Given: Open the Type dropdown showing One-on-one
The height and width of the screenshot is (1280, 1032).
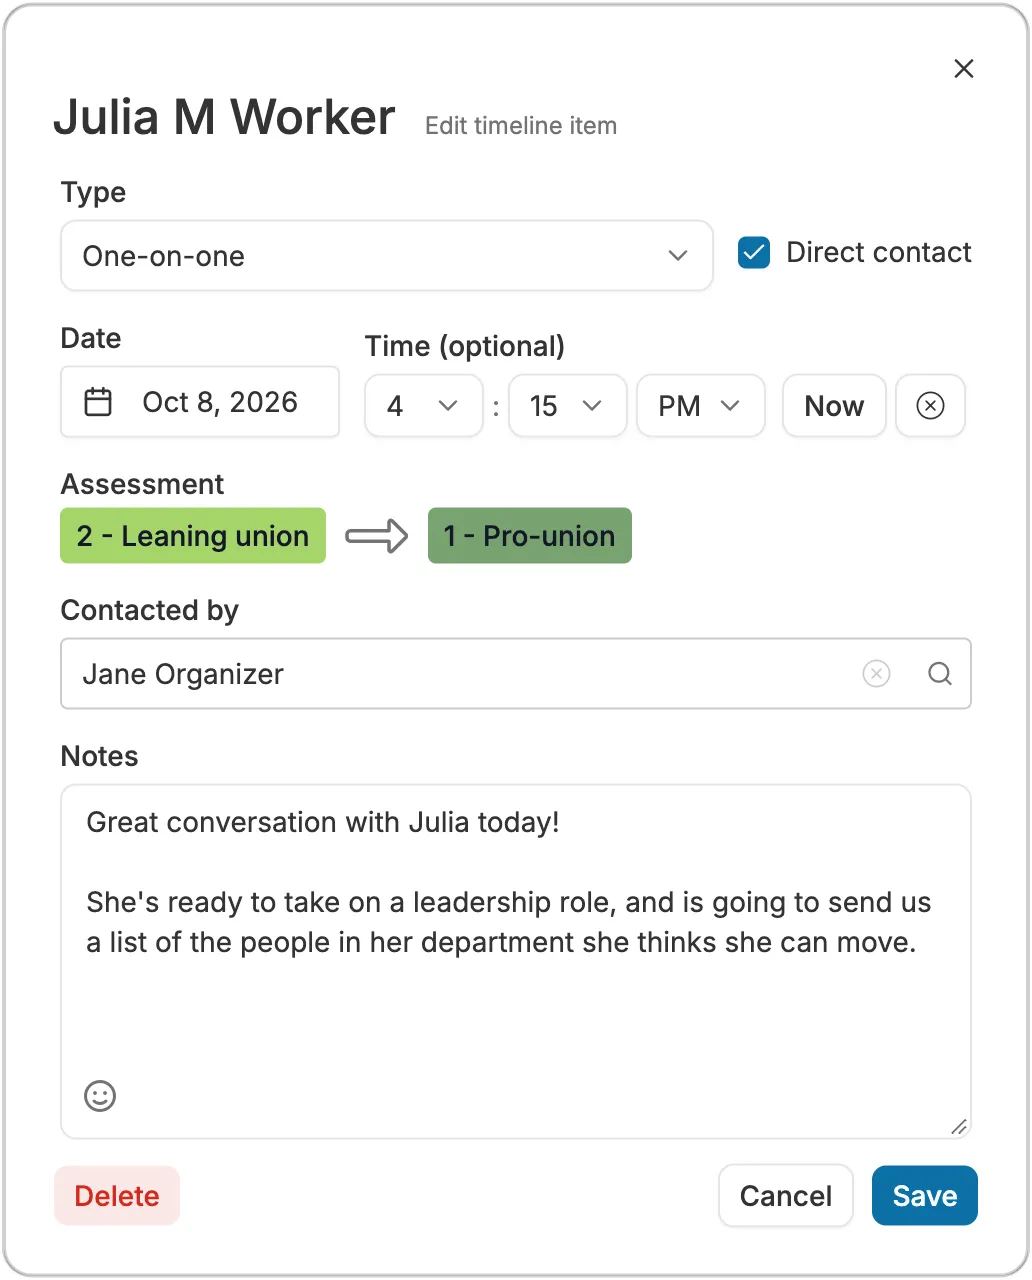Looking at the screenshot, I should click(387, 256).
